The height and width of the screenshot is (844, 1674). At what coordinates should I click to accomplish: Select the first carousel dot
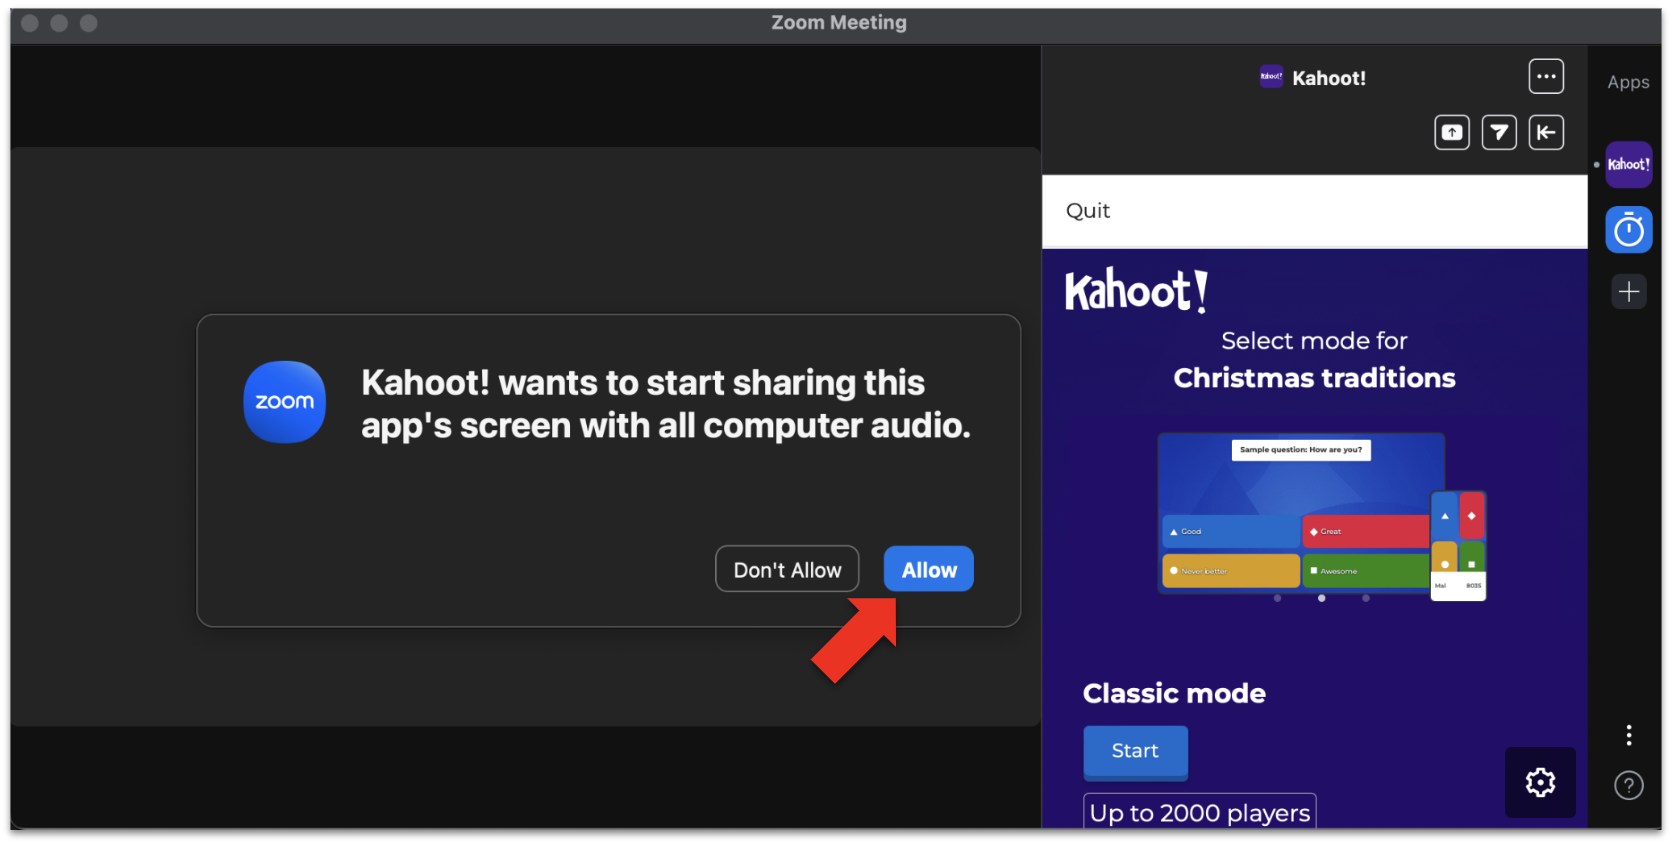pyautogui.click(x=1277, y=598)
